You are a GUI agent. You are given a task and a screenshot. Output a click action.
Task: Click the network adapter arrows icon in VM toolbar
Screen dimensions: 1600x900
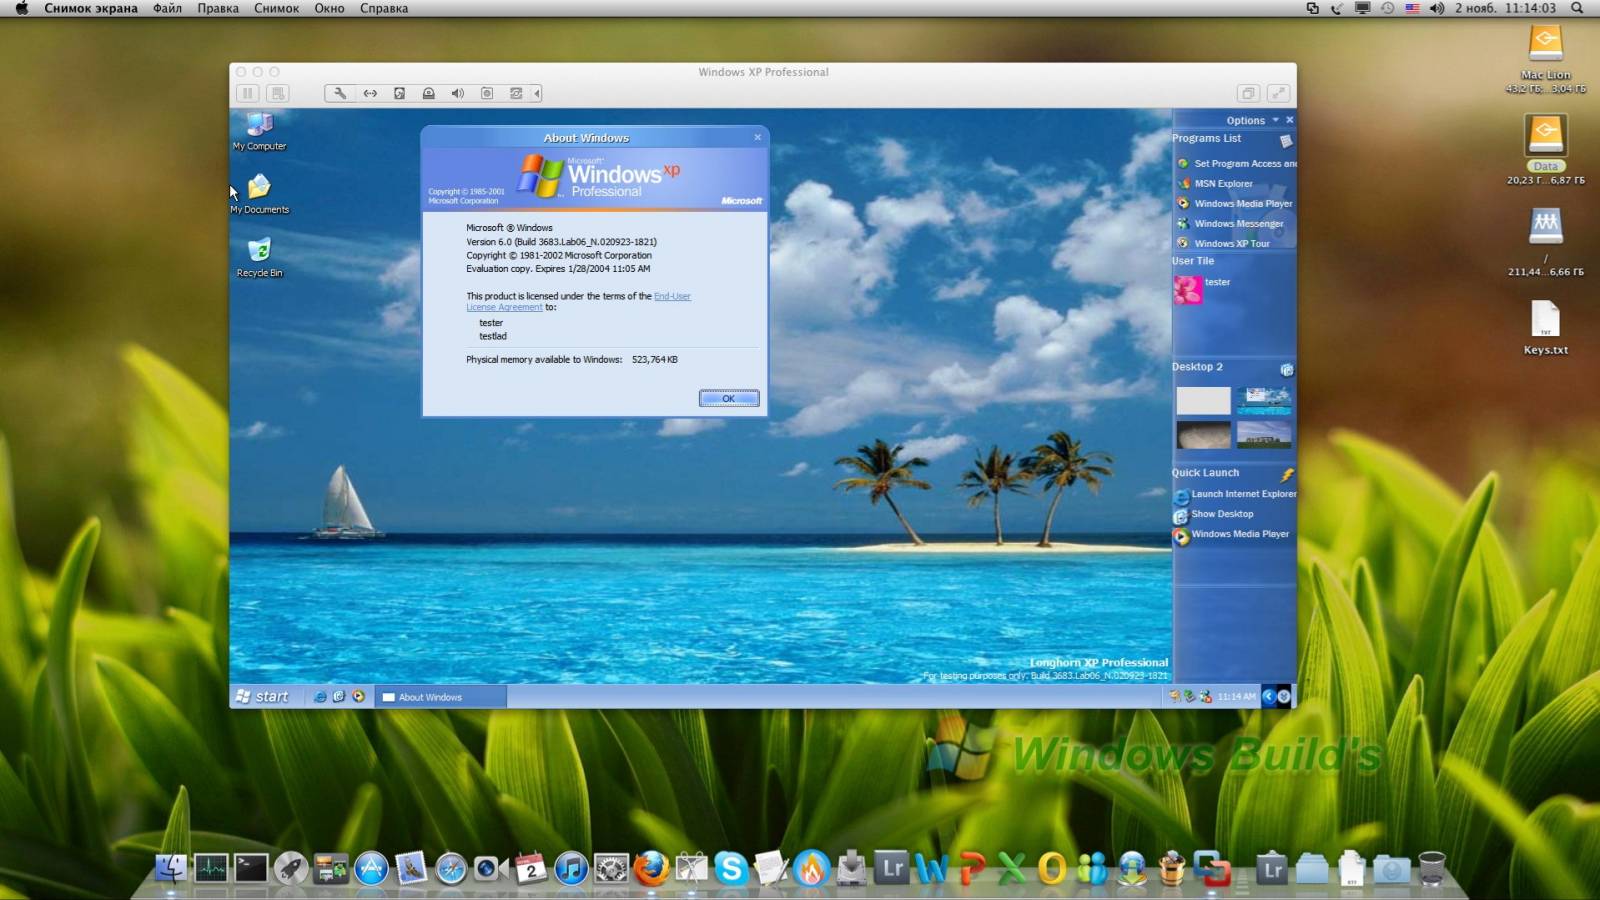370,93
